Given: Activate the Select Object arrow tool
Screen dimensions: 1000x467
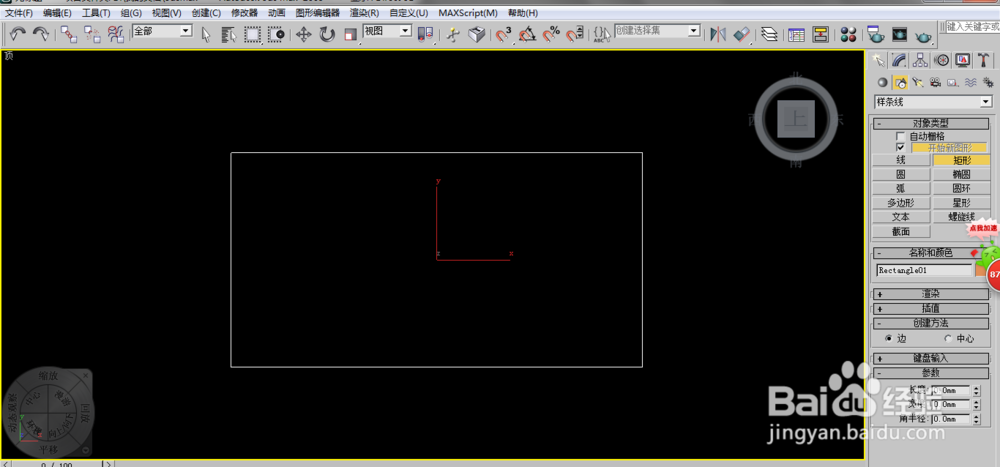Looking at the screenshot, I should point(206,34).
